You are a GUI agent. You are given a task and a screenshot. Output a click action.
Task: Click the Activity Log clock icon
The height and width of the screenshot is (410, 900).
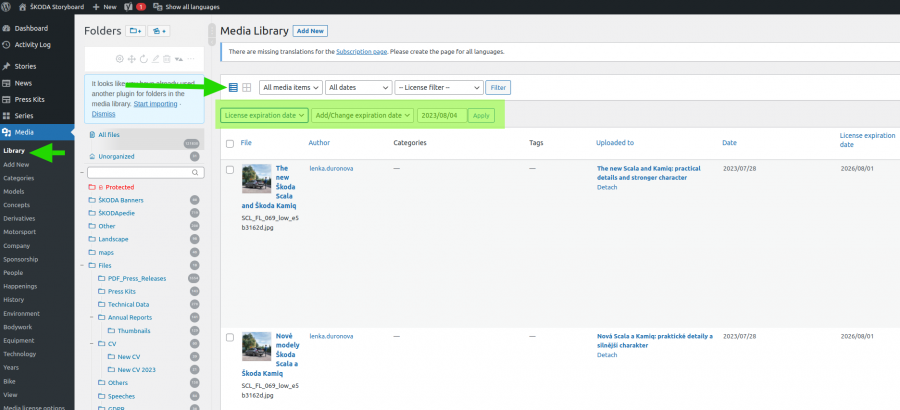tap(6, 45)
